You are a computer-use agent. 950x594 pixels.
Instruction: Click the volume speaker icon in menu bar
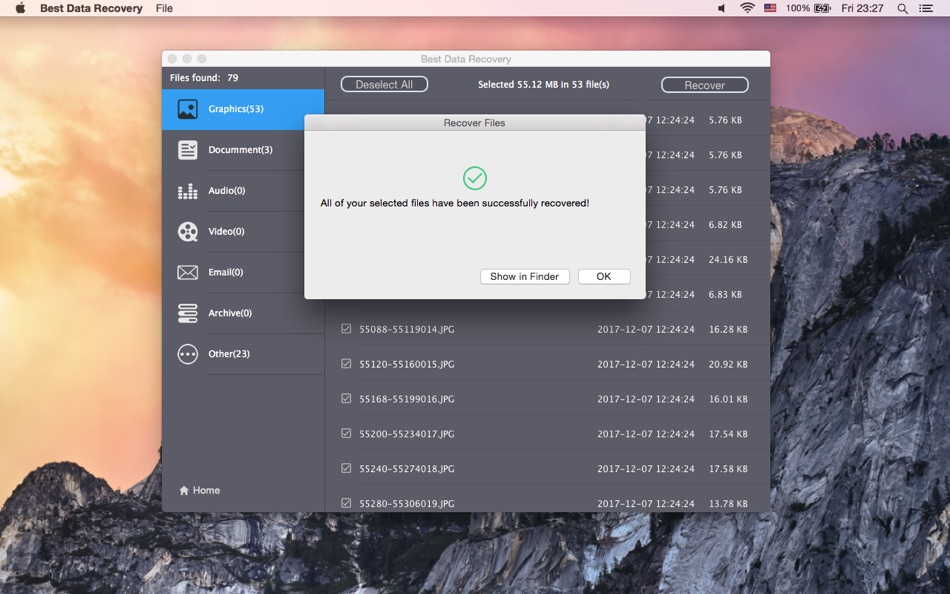pyautogui.click(x=721, y=8)
